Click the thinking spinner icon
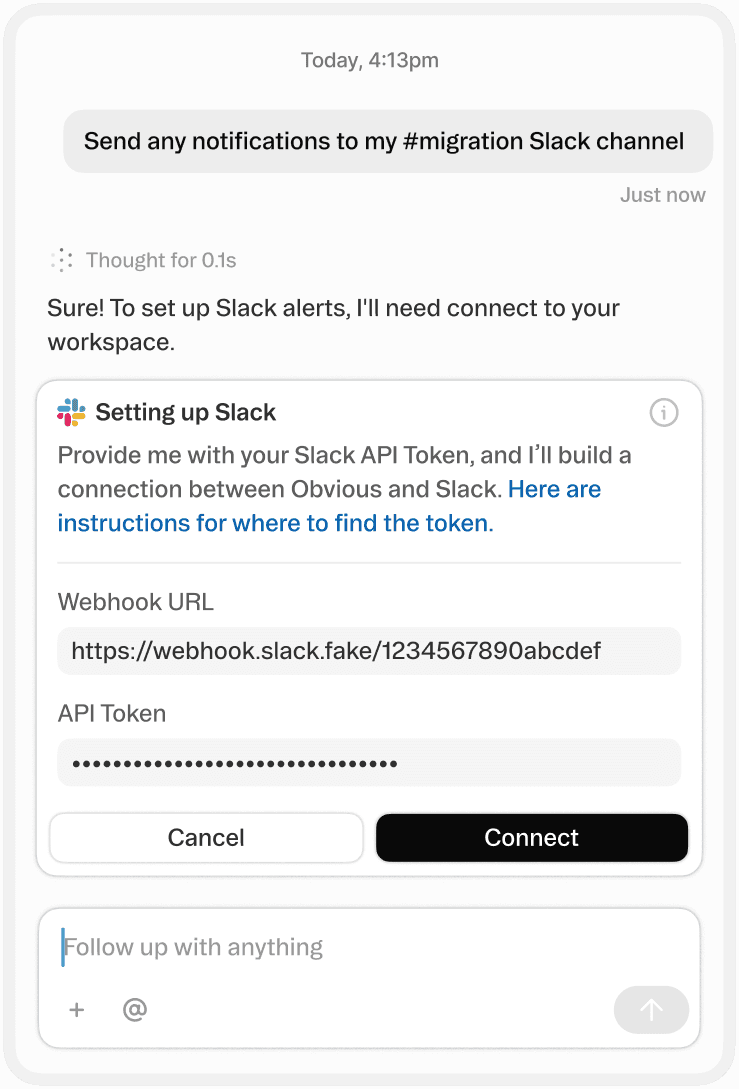This screenshot has height=1089, width=739. (x=61, y=260)
